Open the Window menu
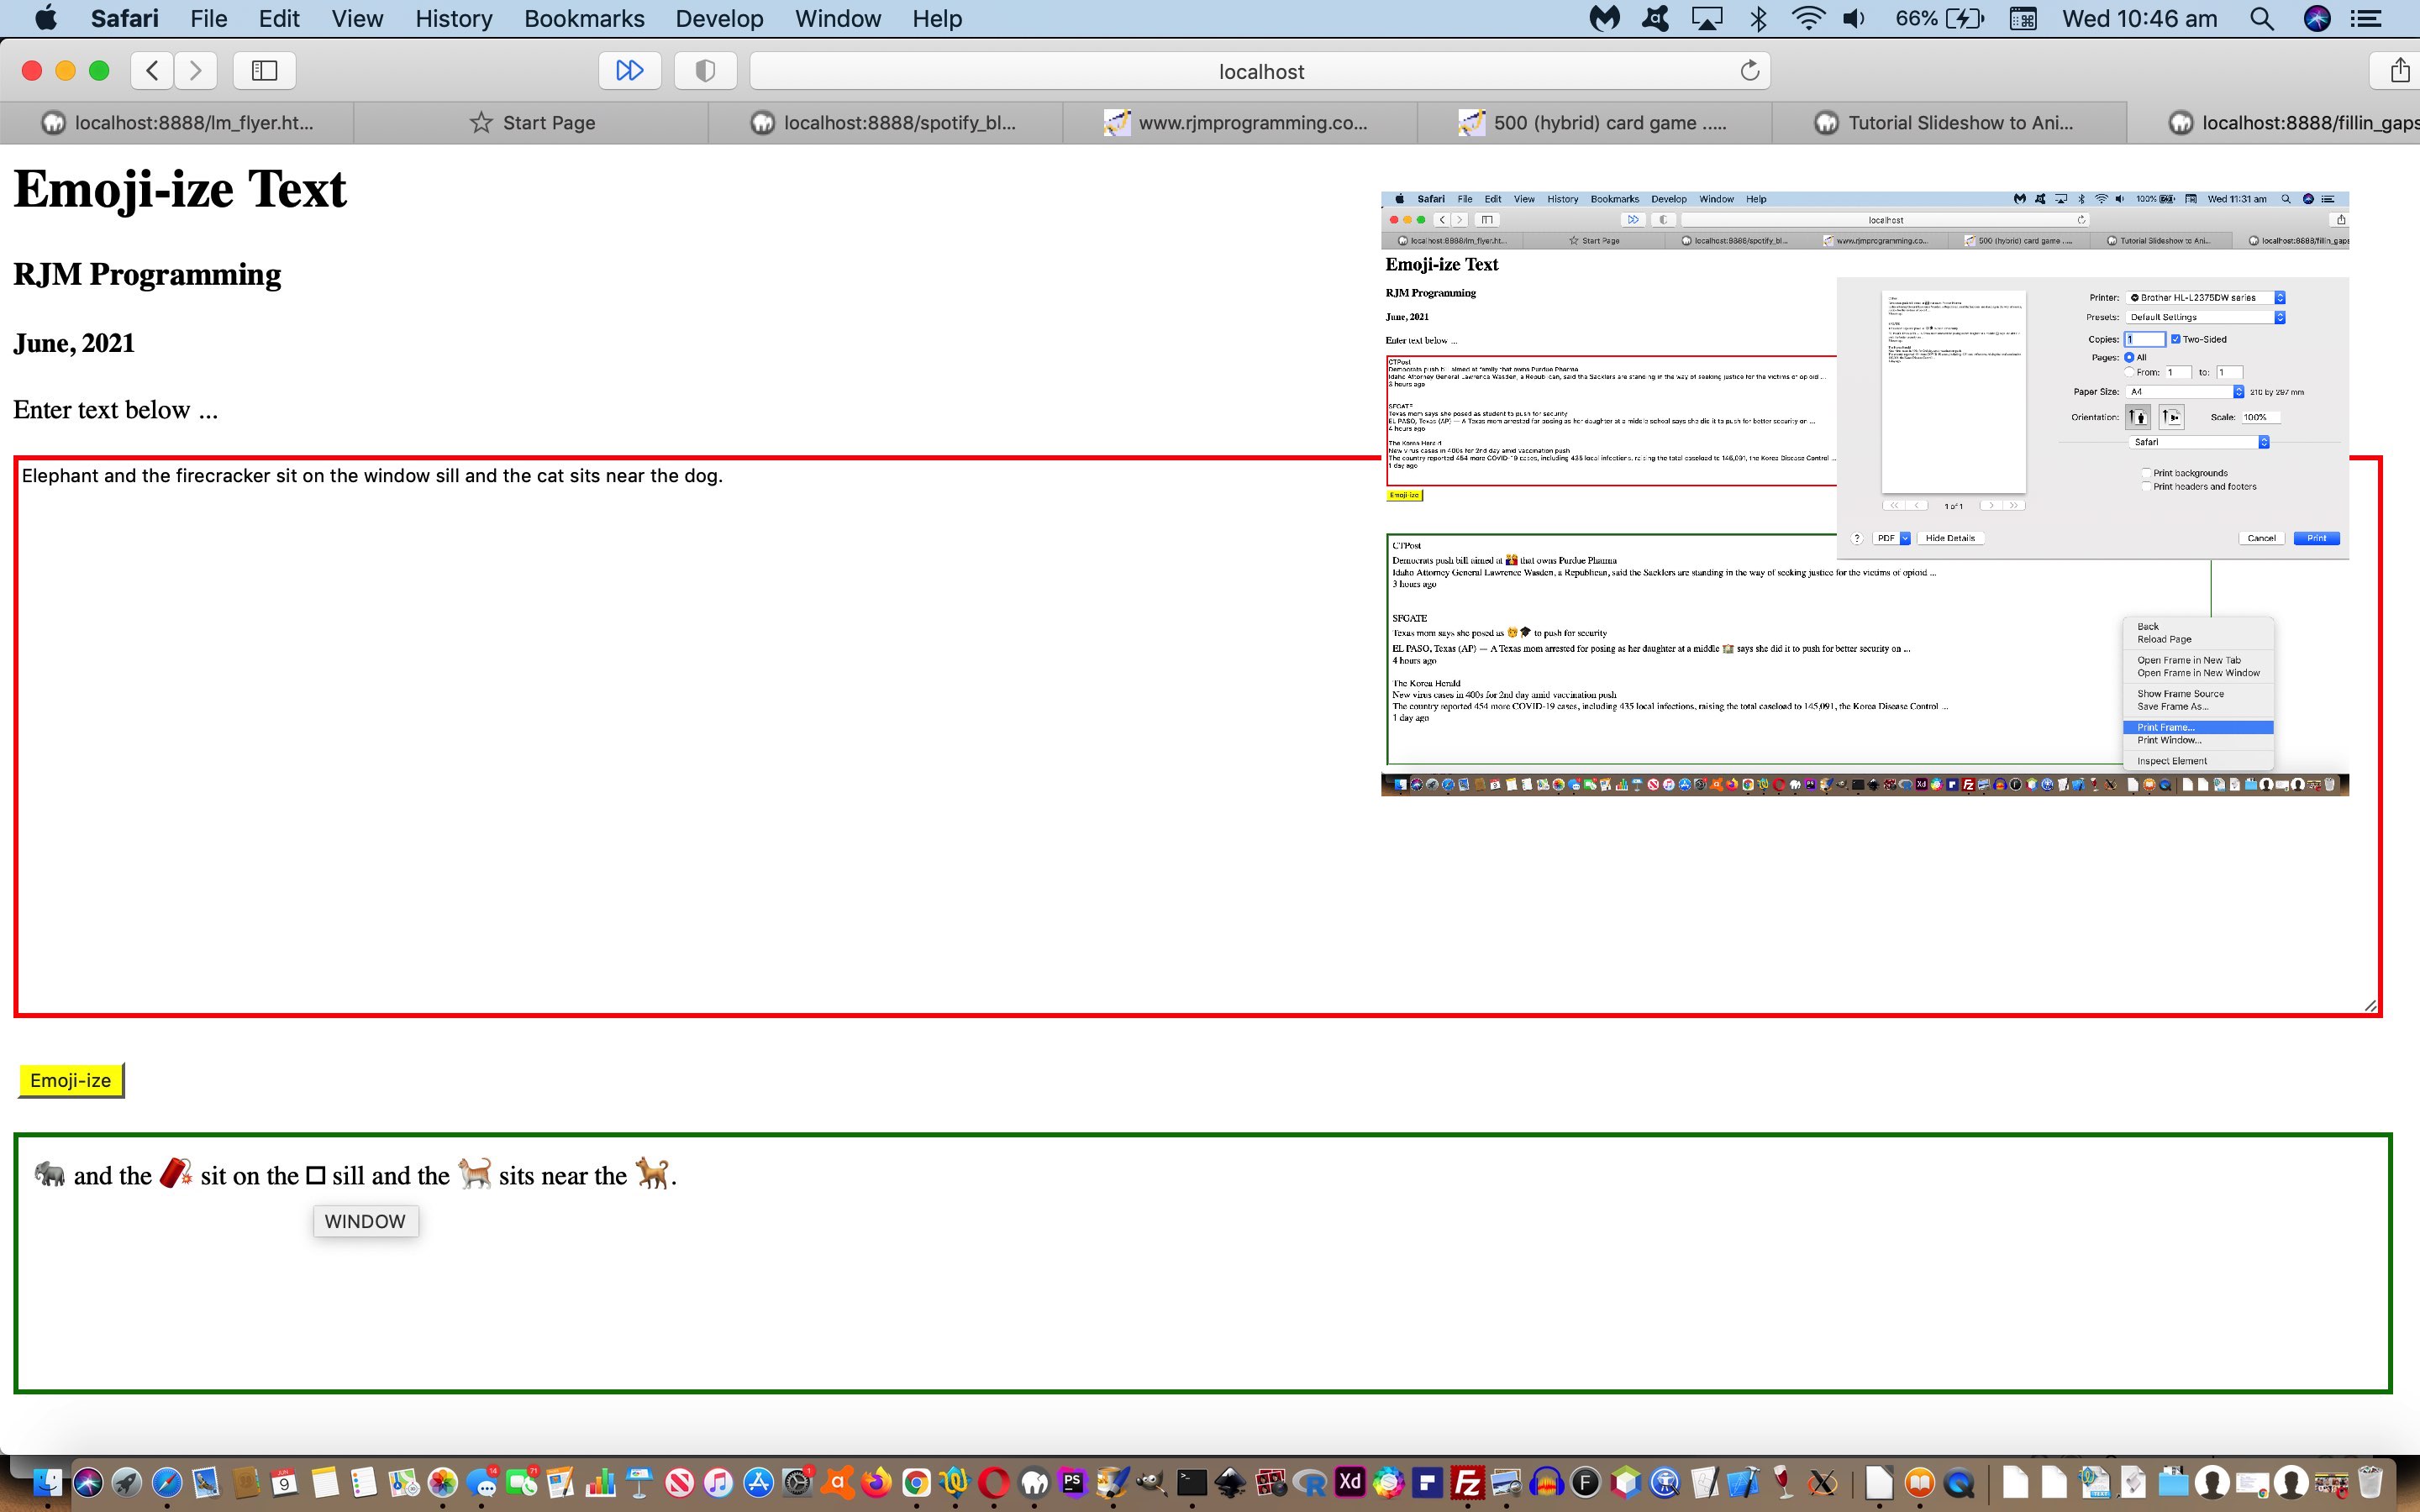2420x1512 pixels. [838, 18]
